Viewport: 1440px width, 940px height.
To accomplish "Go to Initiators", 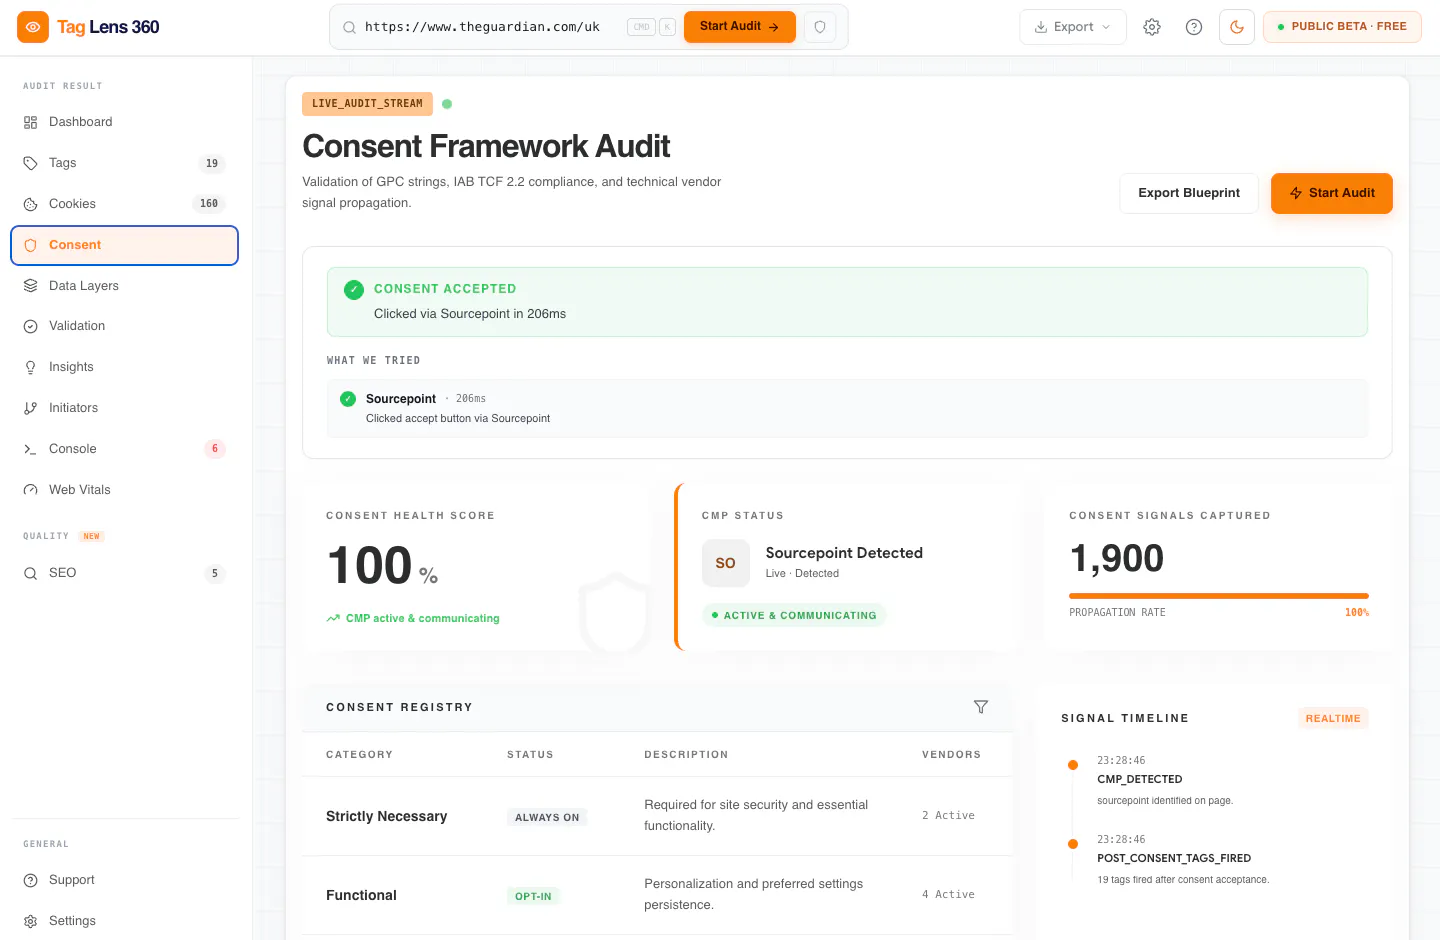I will click(125, 408).
